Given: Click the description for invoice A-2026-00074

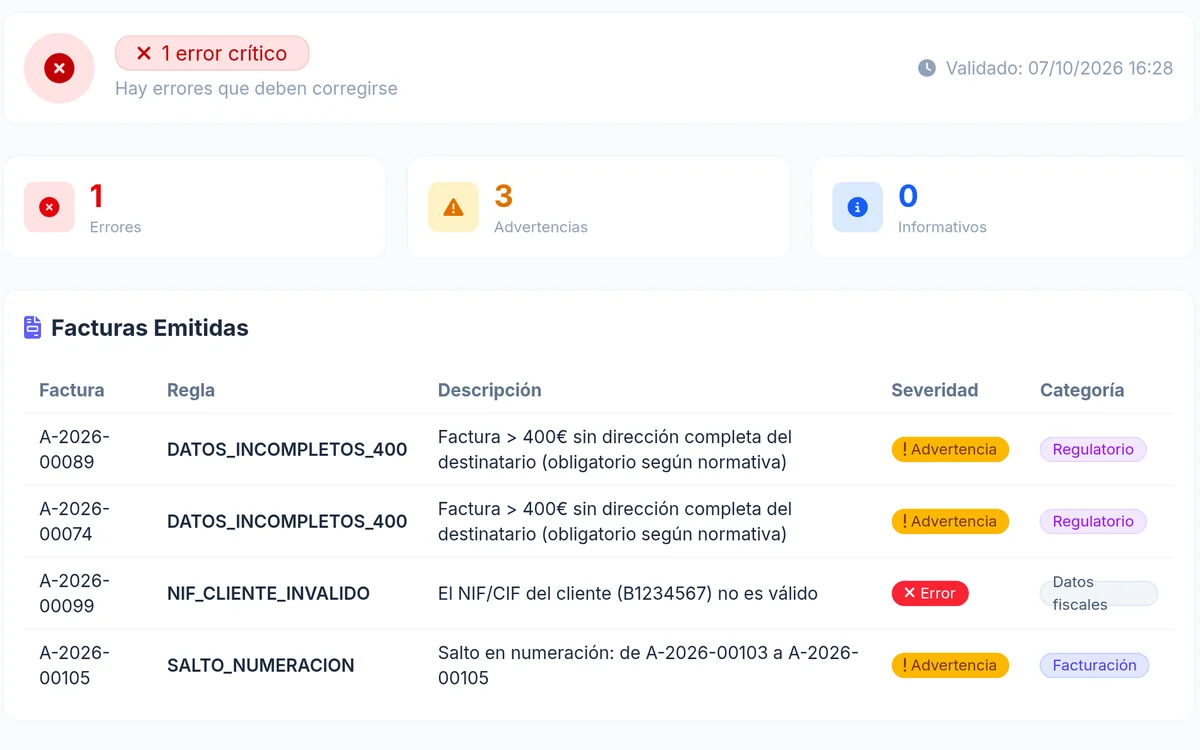Looking at the screenshot, I should point(615,522).
